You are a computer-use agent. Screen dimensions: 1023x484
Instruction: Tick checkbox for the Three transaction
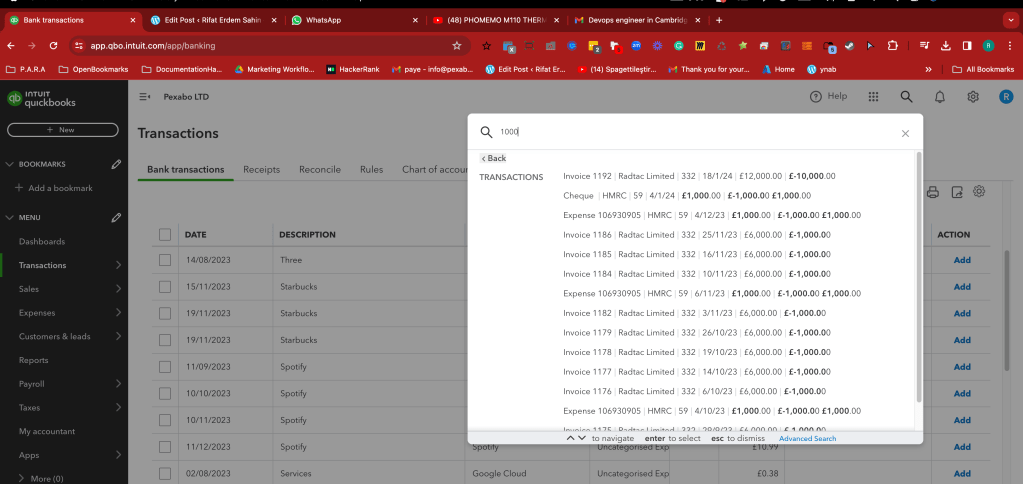(x=164, y=260)
